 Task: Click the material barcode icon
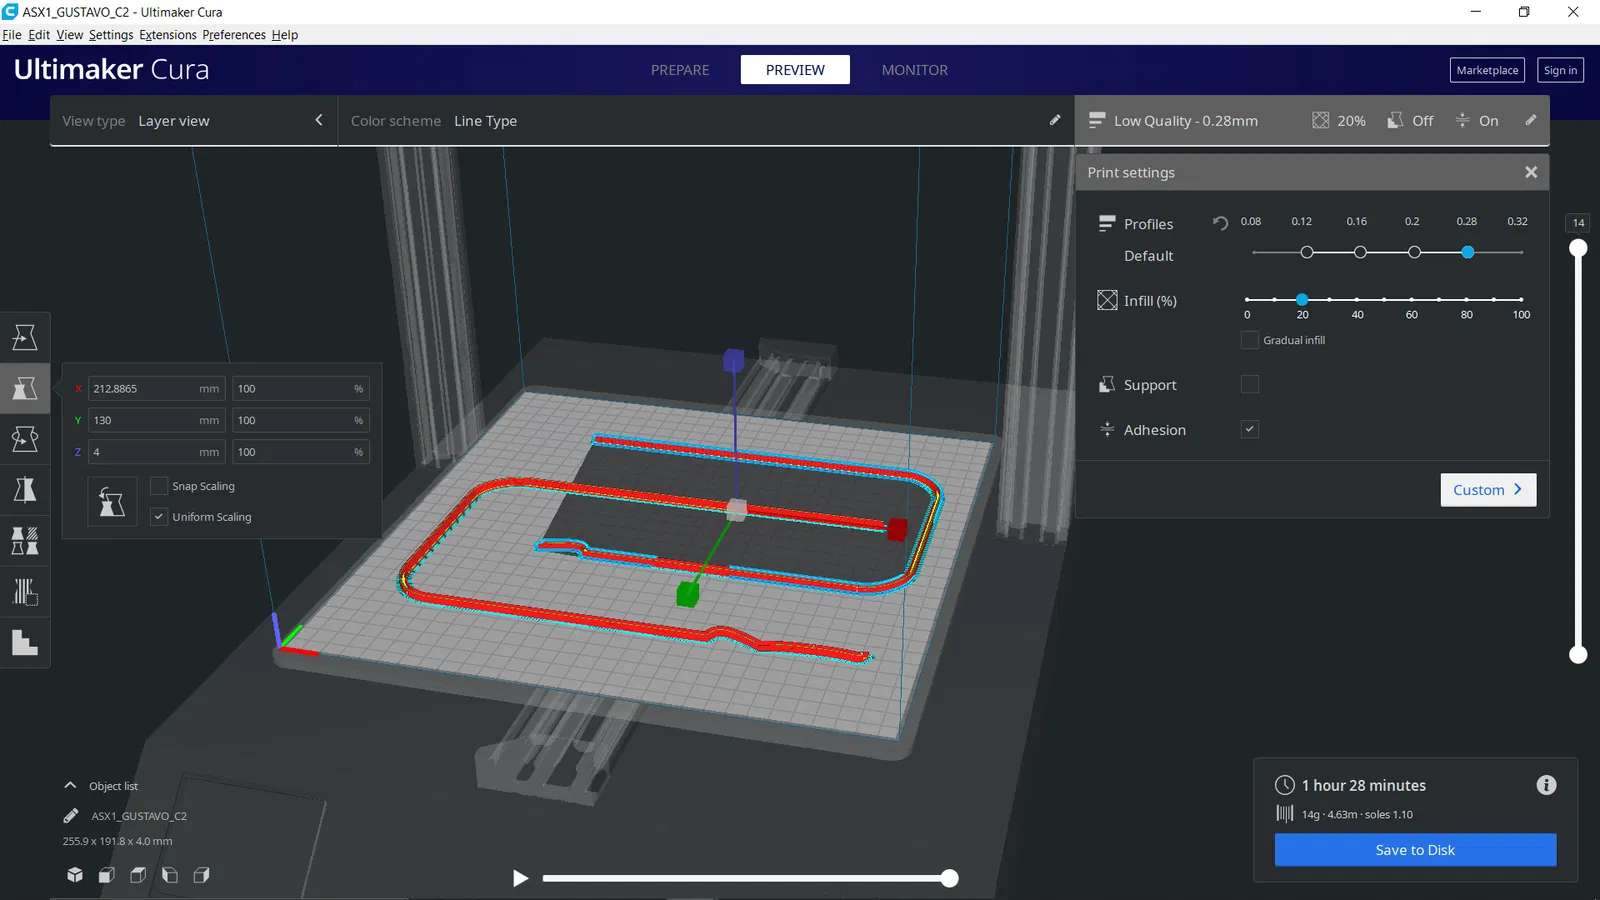click(1285, 814)
